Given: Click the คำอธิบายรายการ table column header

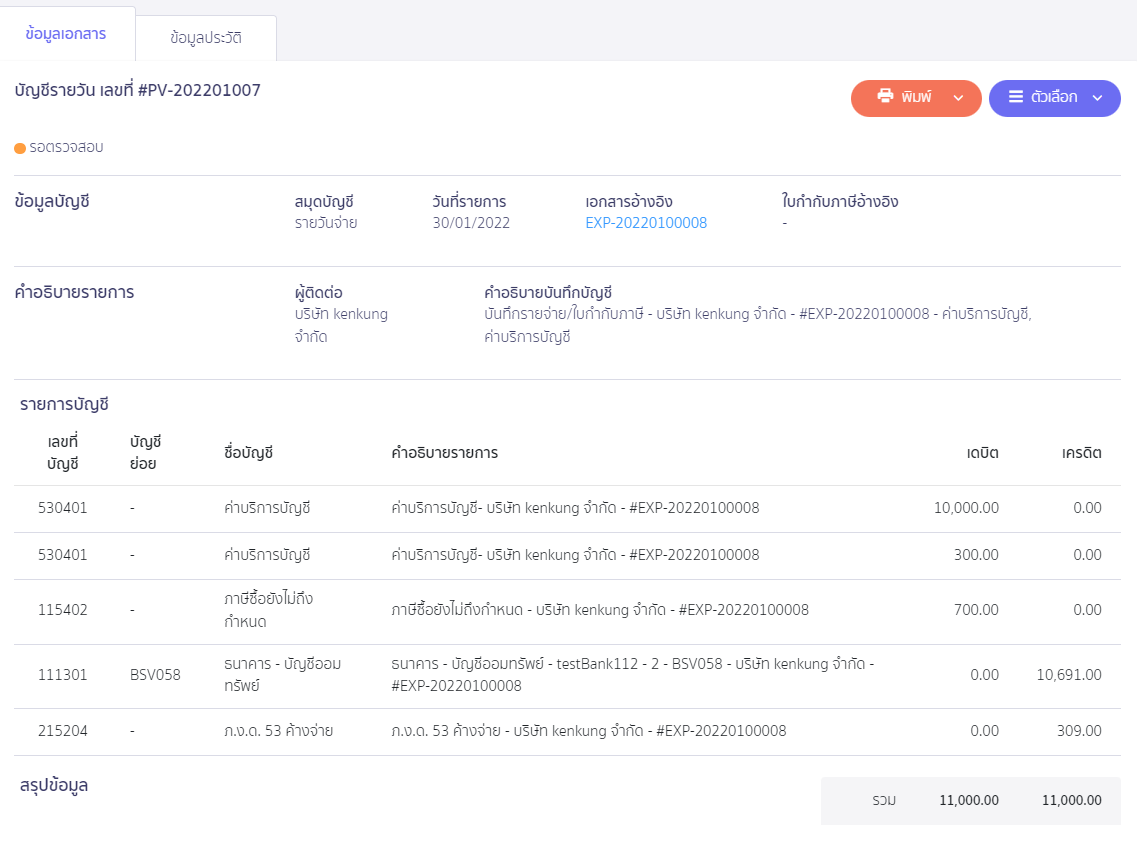Looking at the screenshot, I should point(445,453).
